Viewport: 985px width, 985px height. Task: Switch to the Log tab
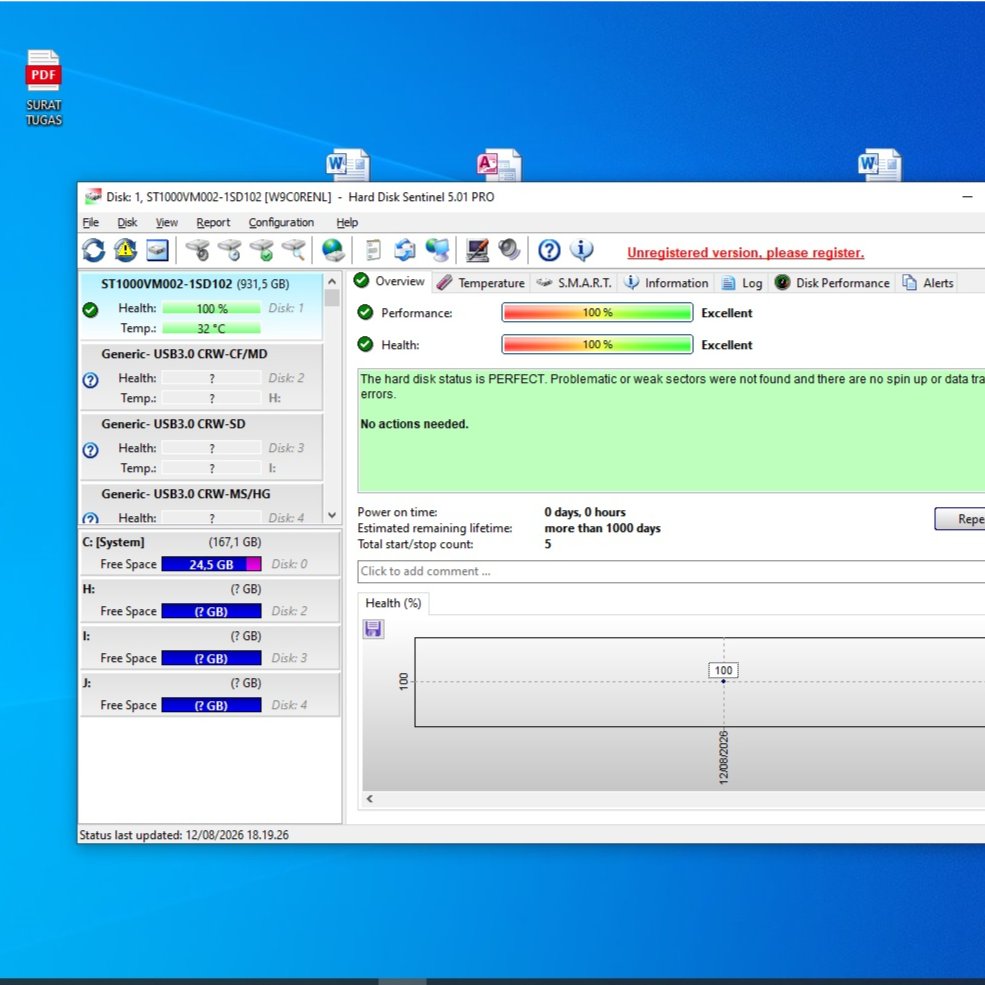point(742,283)
